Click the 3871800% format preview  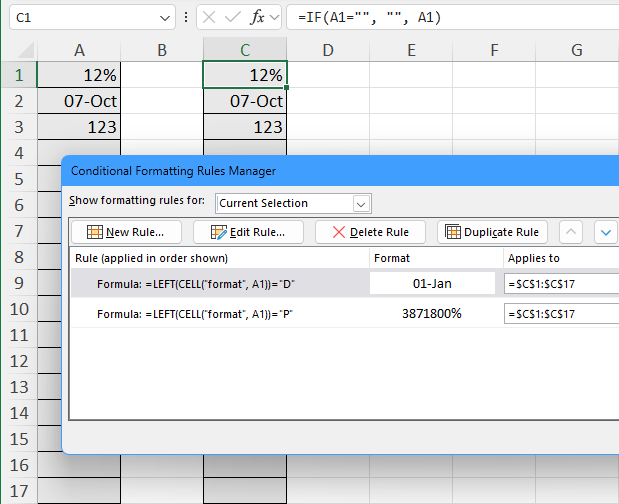click(432, 313)
